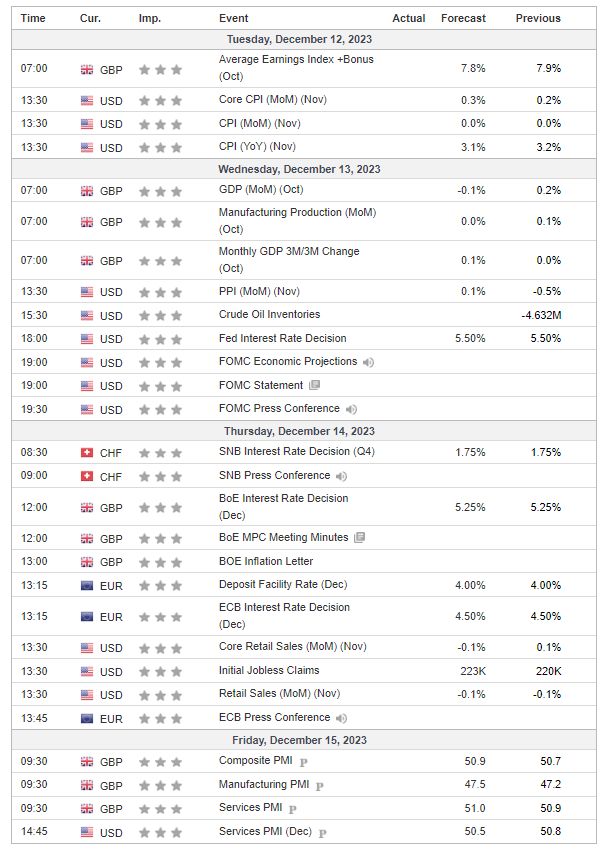
Task: Select the Previous column header
Action: [x=538, y=18]
